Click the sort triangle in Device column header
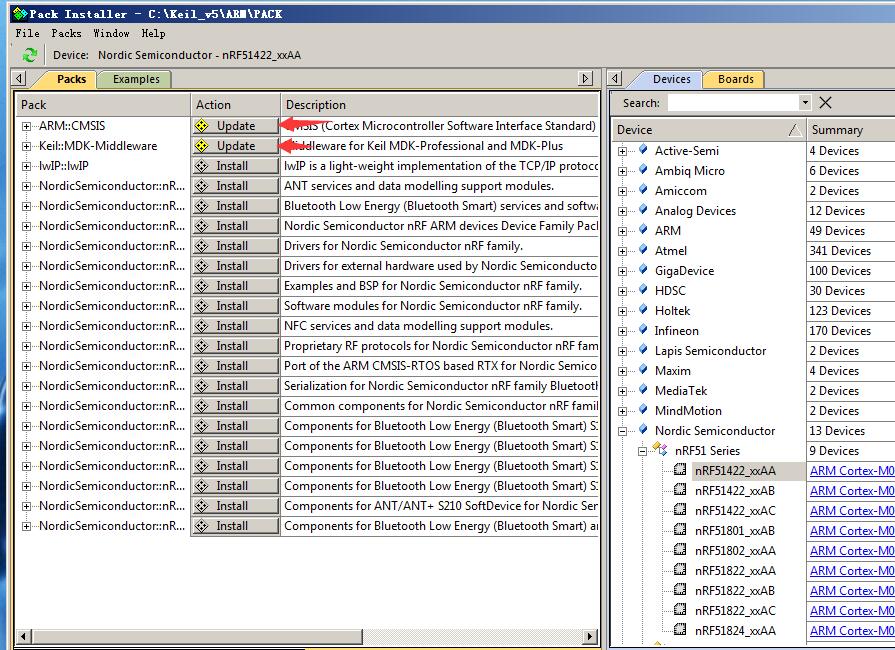Viewport: 895px width, 650px height. click(796, 130)
